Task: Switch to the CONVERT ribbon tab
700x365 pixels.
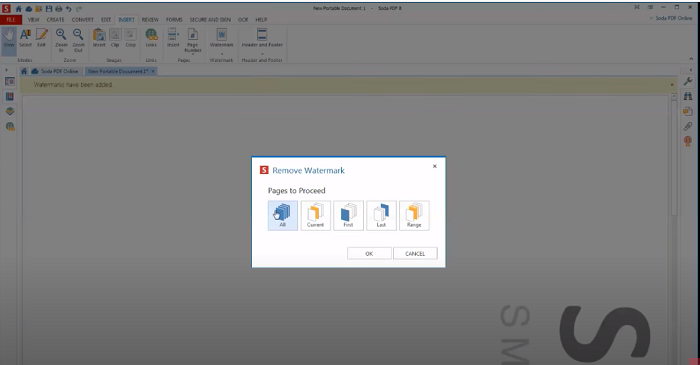Action: click(x=83, y=20)
